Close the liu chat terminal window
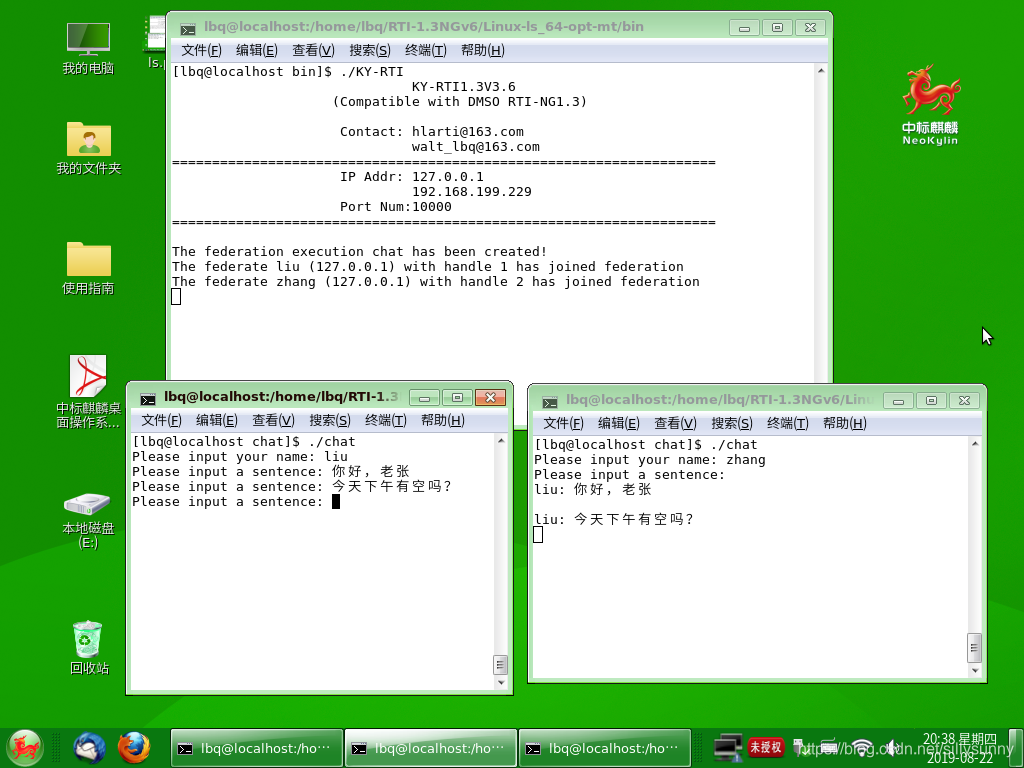 pyautogui.click(x=490, y=397)
